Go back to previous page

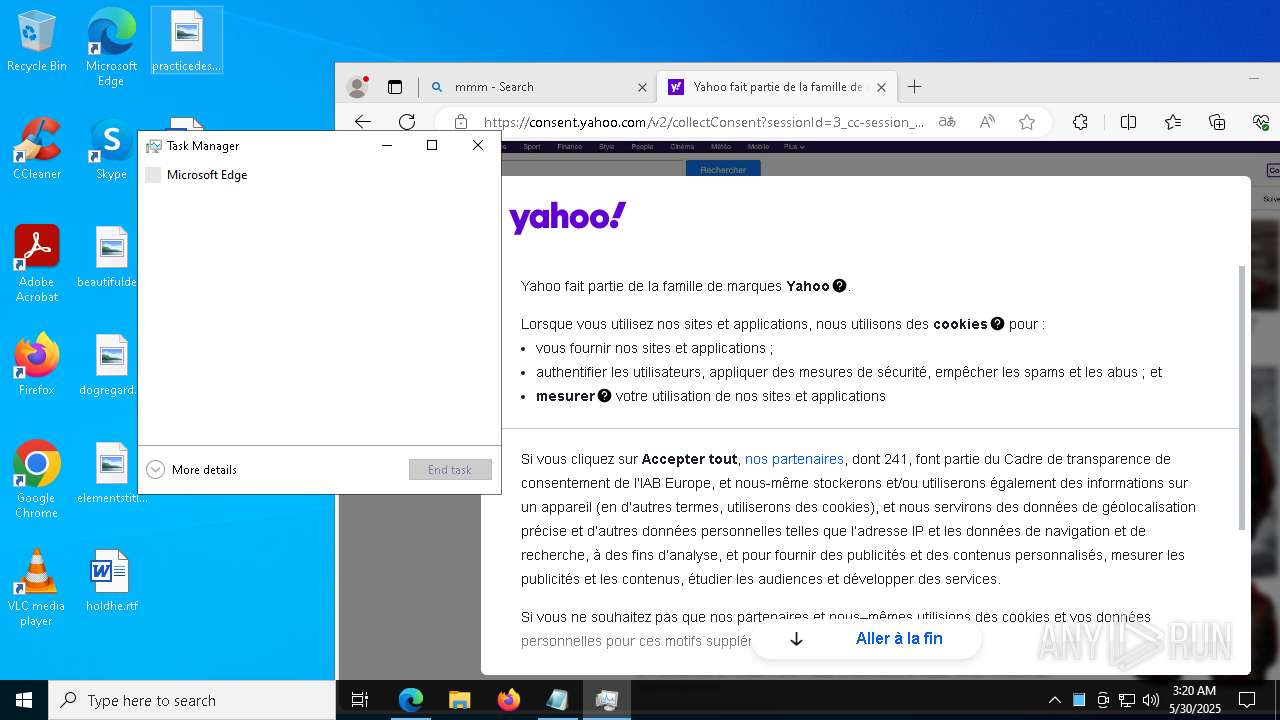tap(363, 122)
